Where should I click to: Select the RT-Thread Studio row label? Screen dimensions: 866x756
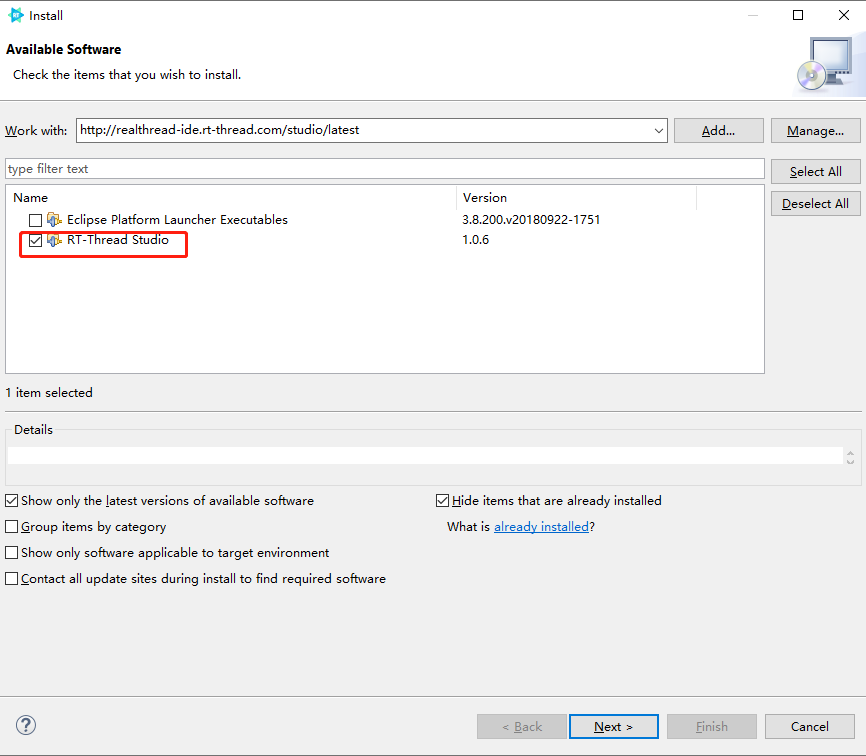pyautogui.click(x=118, y=240)
